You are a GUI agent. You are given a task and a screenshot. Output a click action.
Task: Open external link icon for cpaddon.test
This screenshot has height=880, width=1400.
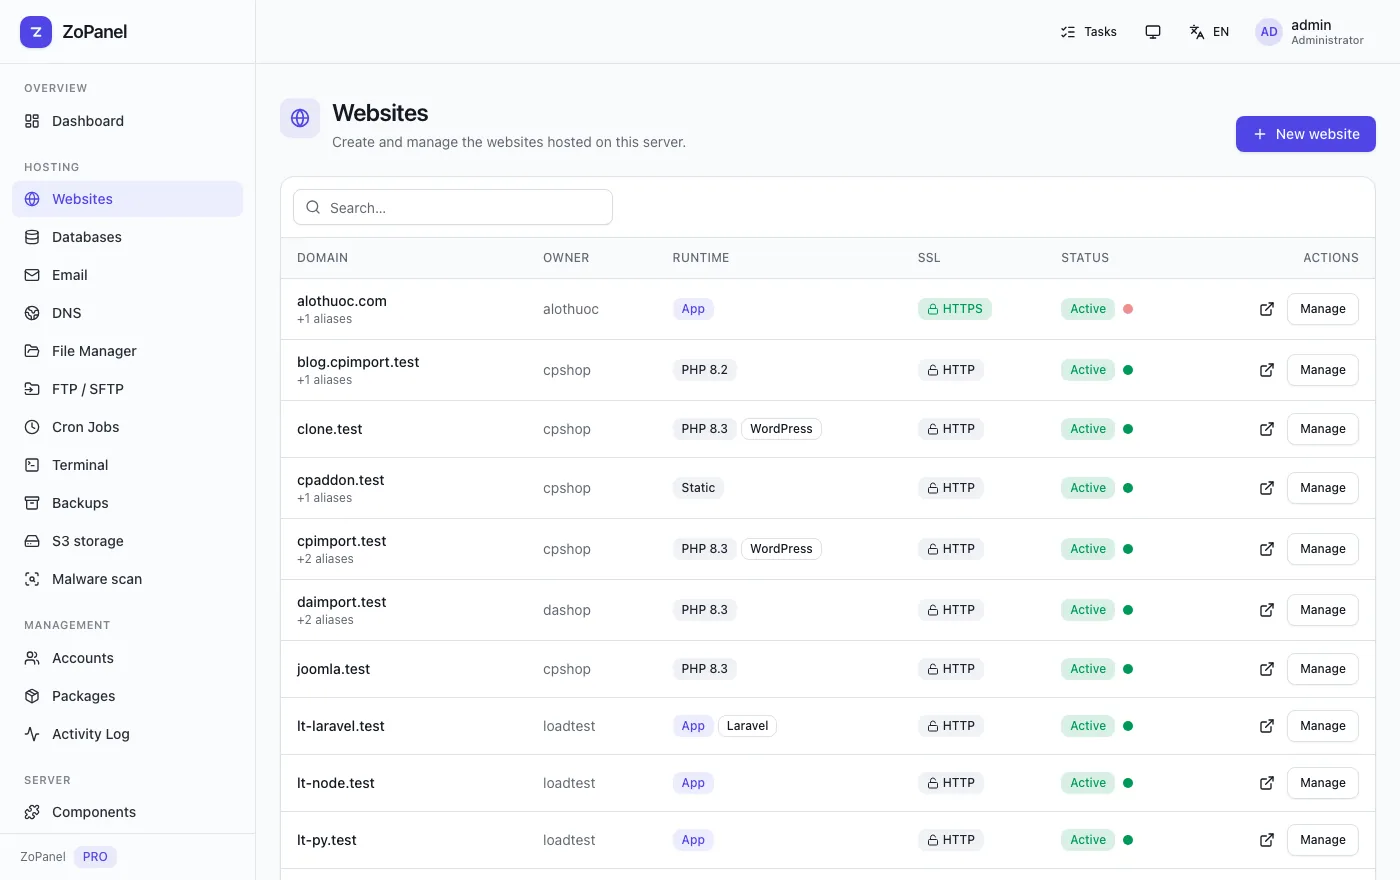coord(1267,488)
